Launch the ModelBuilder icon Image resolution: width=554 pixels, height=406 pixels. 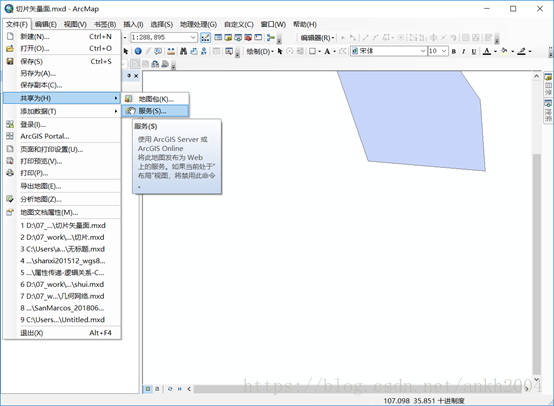(271, 37)
